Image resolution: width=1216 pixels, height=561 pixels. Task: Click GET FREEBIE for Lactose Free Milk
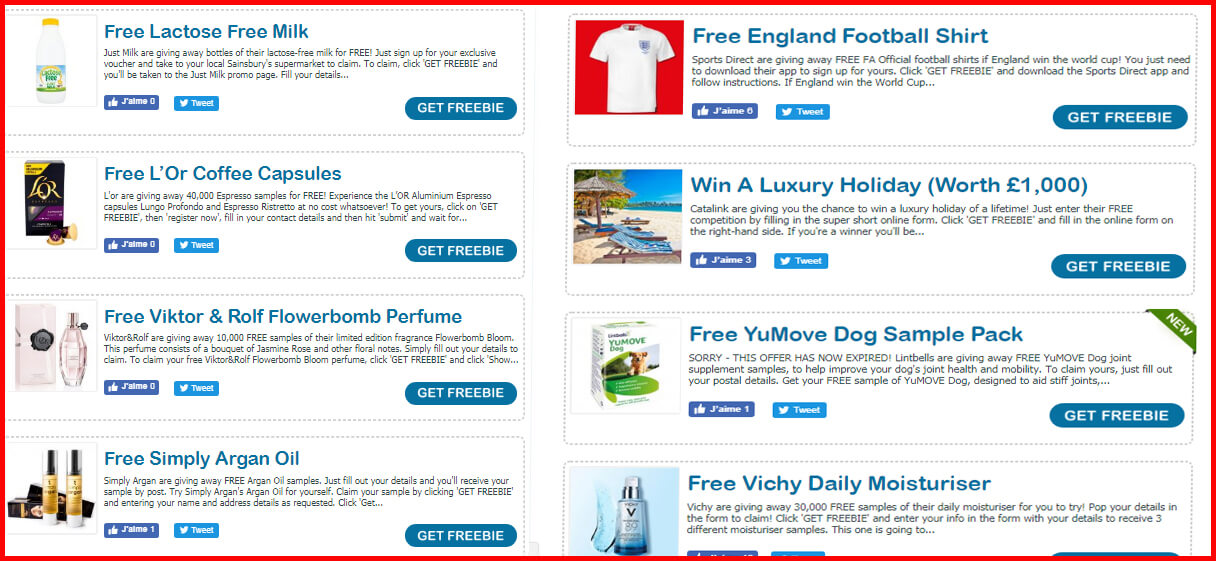(x=461, y=108)
